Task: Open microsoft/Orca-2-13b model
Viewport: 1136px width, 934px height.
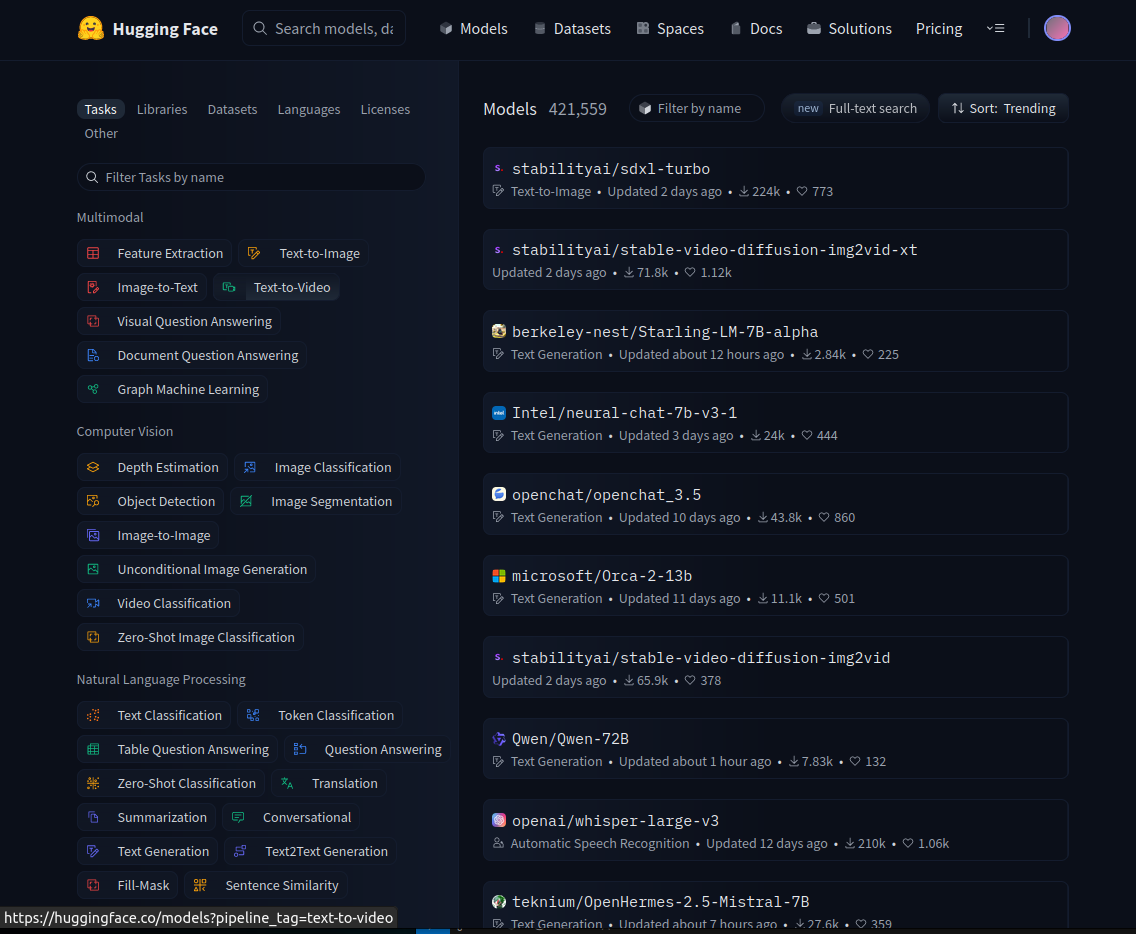Action: click(x=775, y=585)
